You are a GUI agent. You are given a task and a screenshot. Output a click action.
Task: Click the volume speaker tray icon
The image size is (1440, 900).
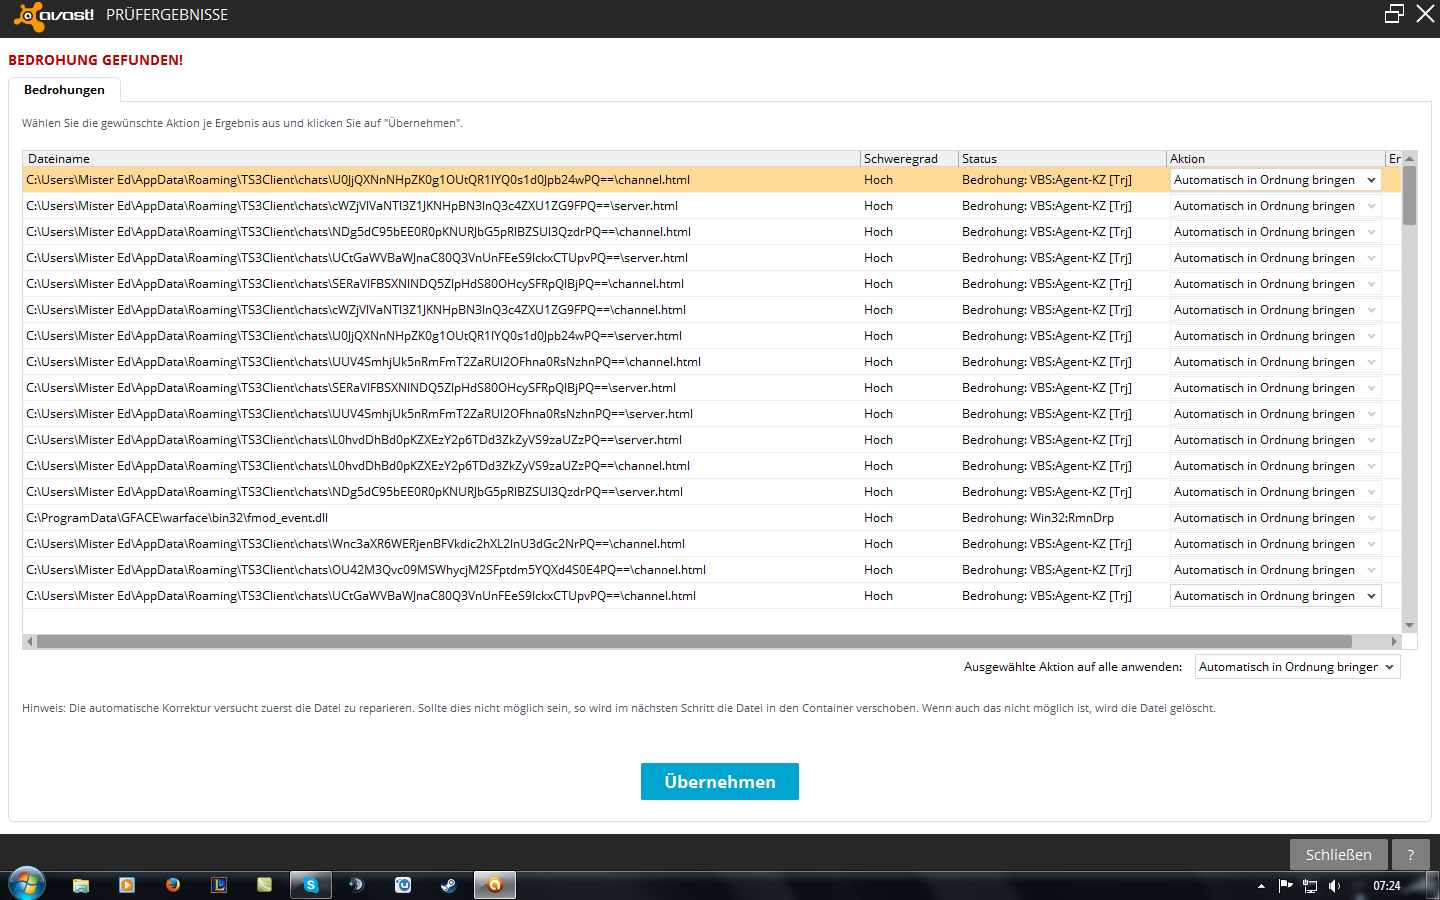coord(1334,886)
